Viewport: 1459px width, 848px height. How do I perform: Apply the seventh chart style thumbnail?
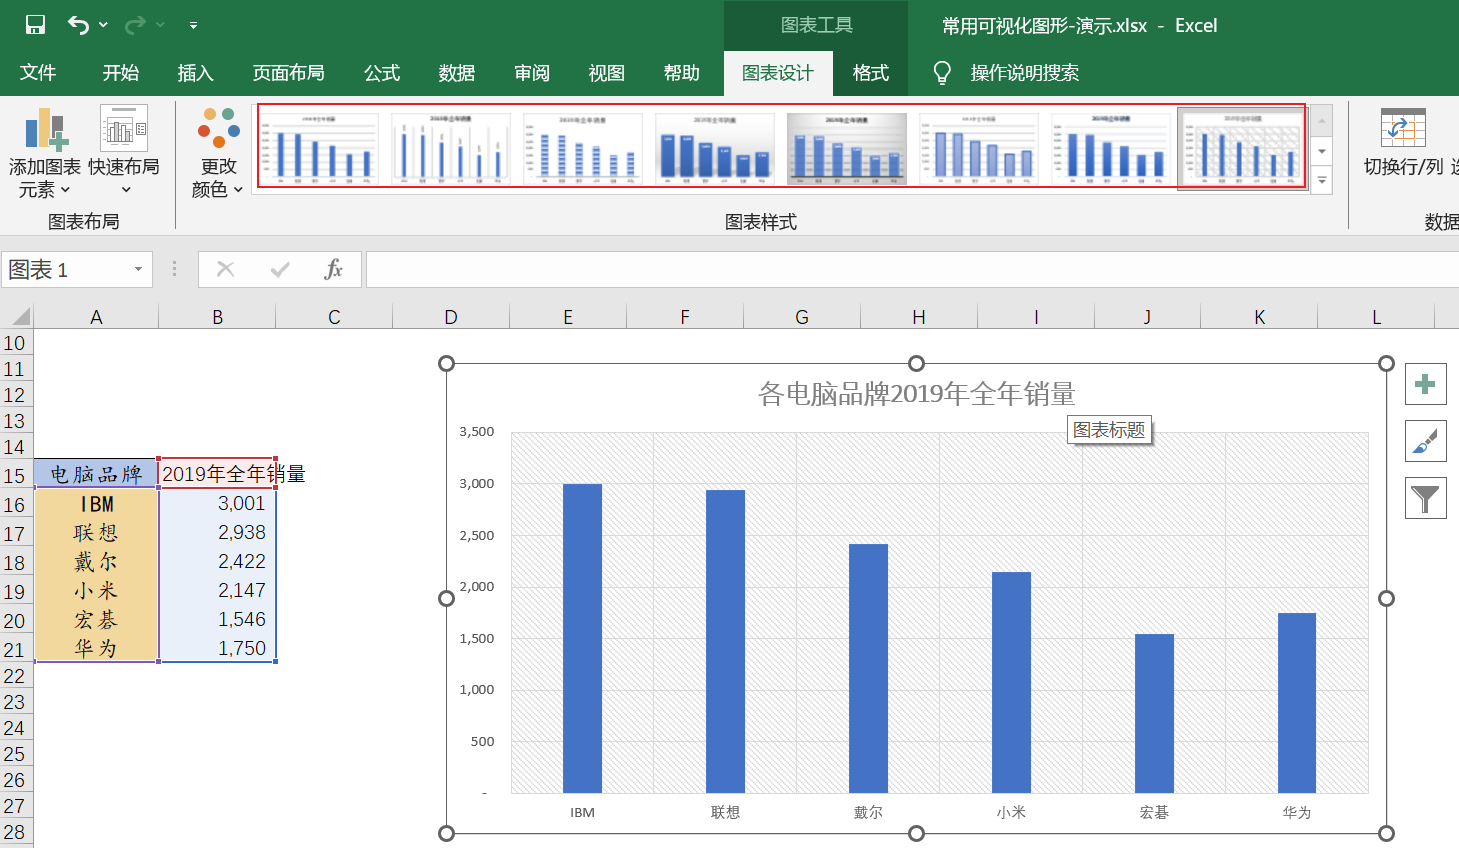coord(1111,148)
